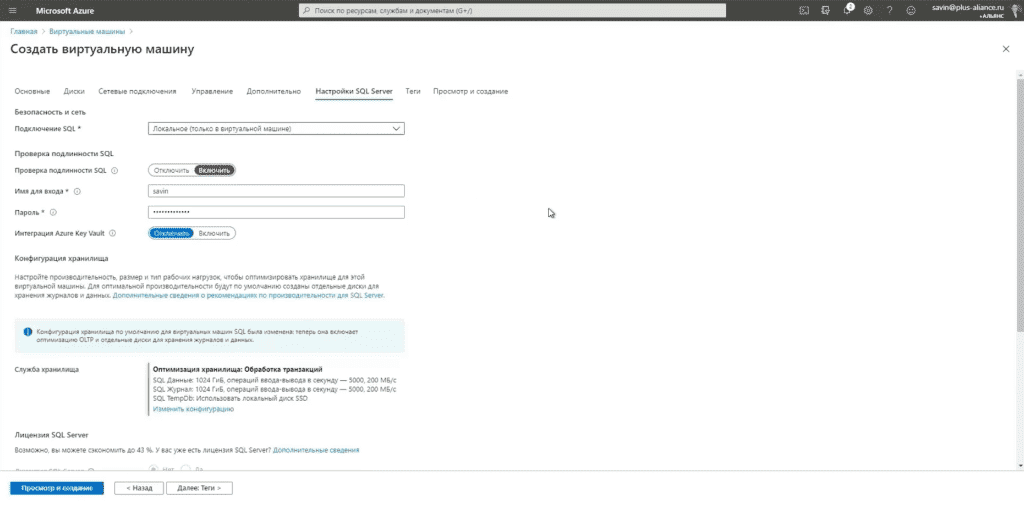The height and width of the screenshot is (507, 1024).
Task: Set Azure Key Vault integration to Отключить
Action: click(x=172, y=233)
